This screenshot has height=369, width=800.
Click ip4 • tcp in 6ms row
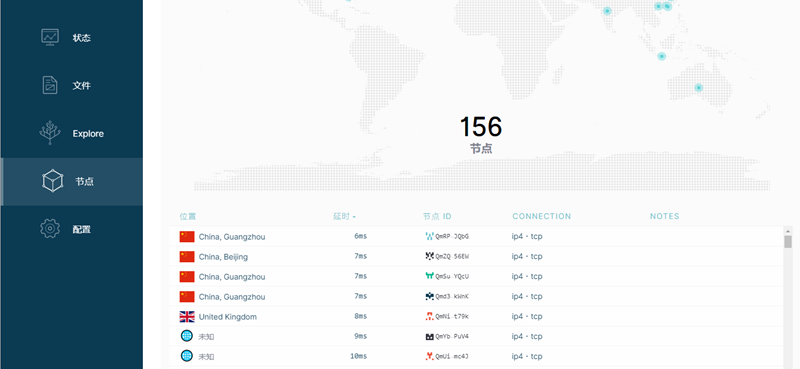[x=527, y=236]
